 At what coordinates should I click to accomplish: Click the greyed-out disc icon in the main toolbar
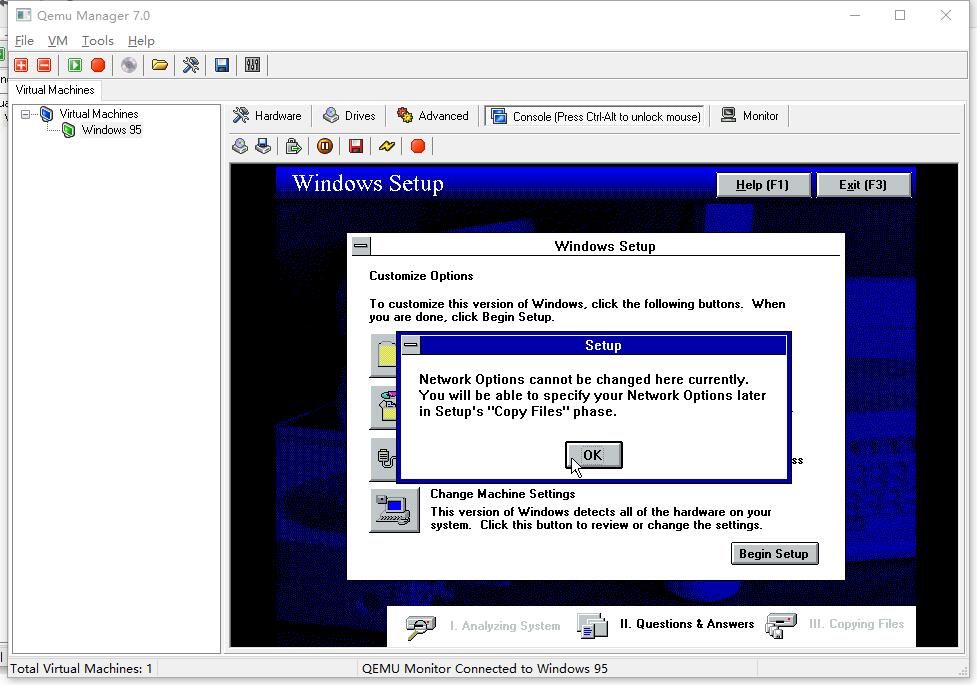[129, 65]
